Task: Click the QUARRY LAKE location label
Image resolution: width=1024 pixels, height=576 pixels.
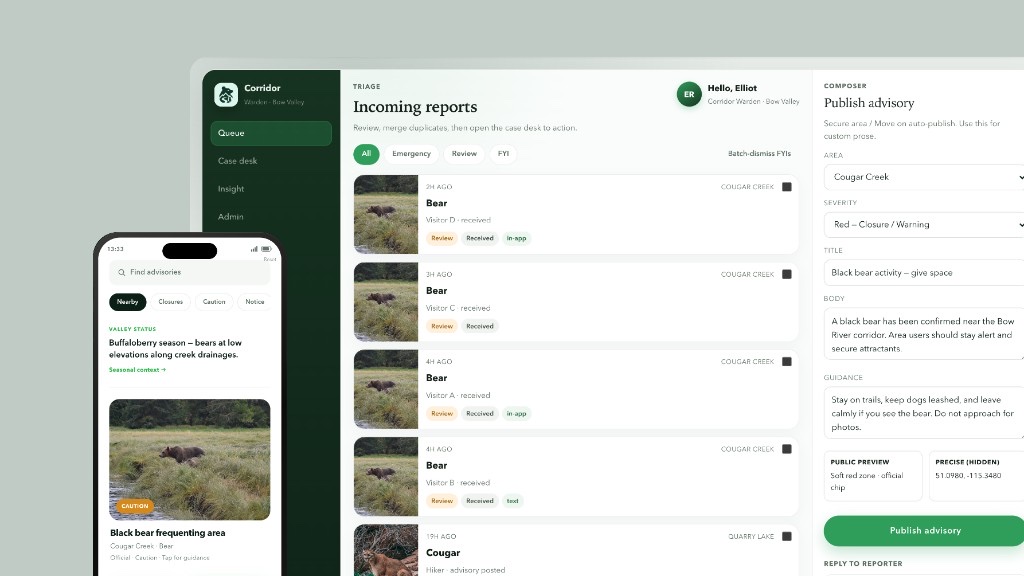Action: [751, 537]
